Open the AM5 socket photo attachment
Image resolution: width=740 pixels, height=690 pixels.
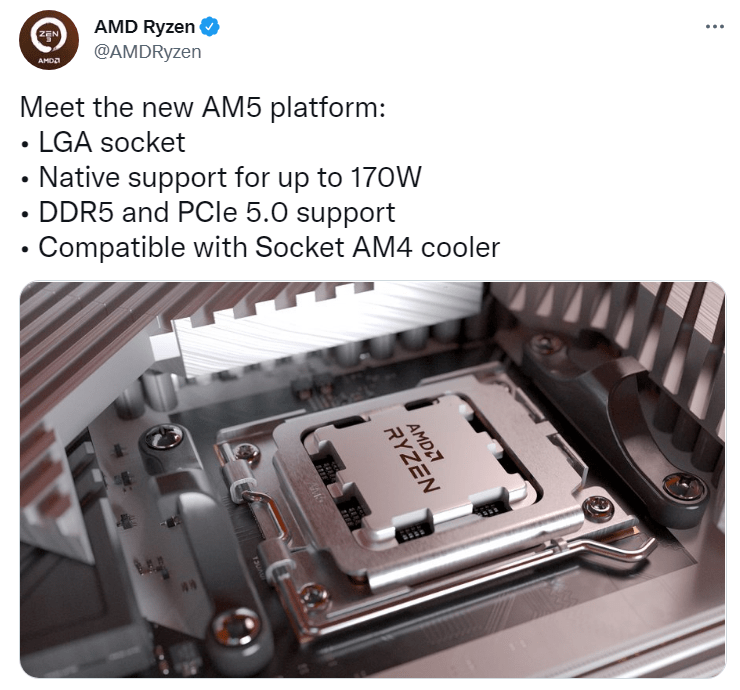[x=372, y=480]
